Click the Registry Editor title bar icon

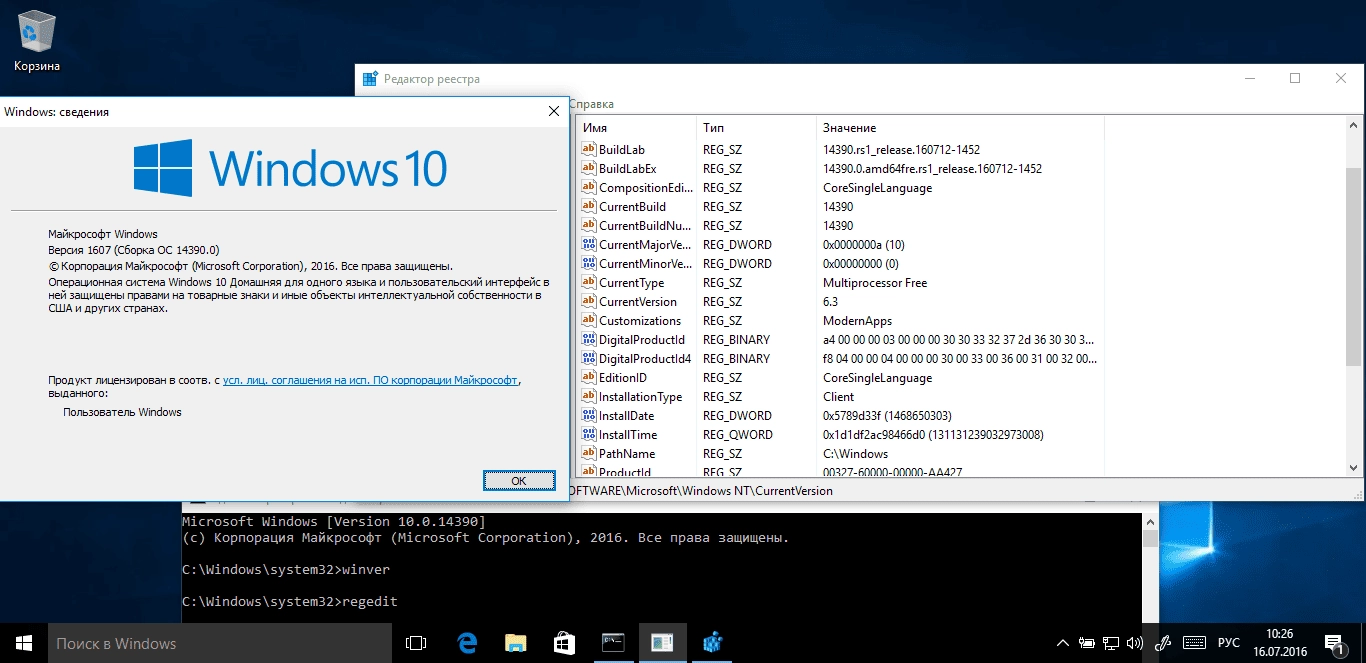[x=370, y=79]
